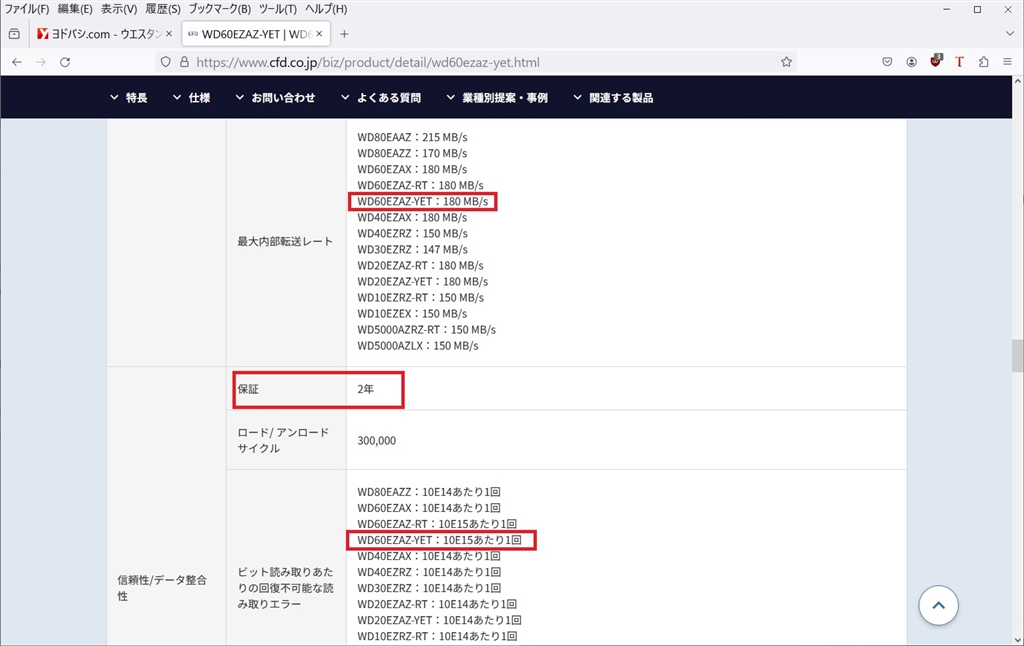Click the list all tabs chevron
This screenshot has width=1024, height=646.
click(1009, 33)
